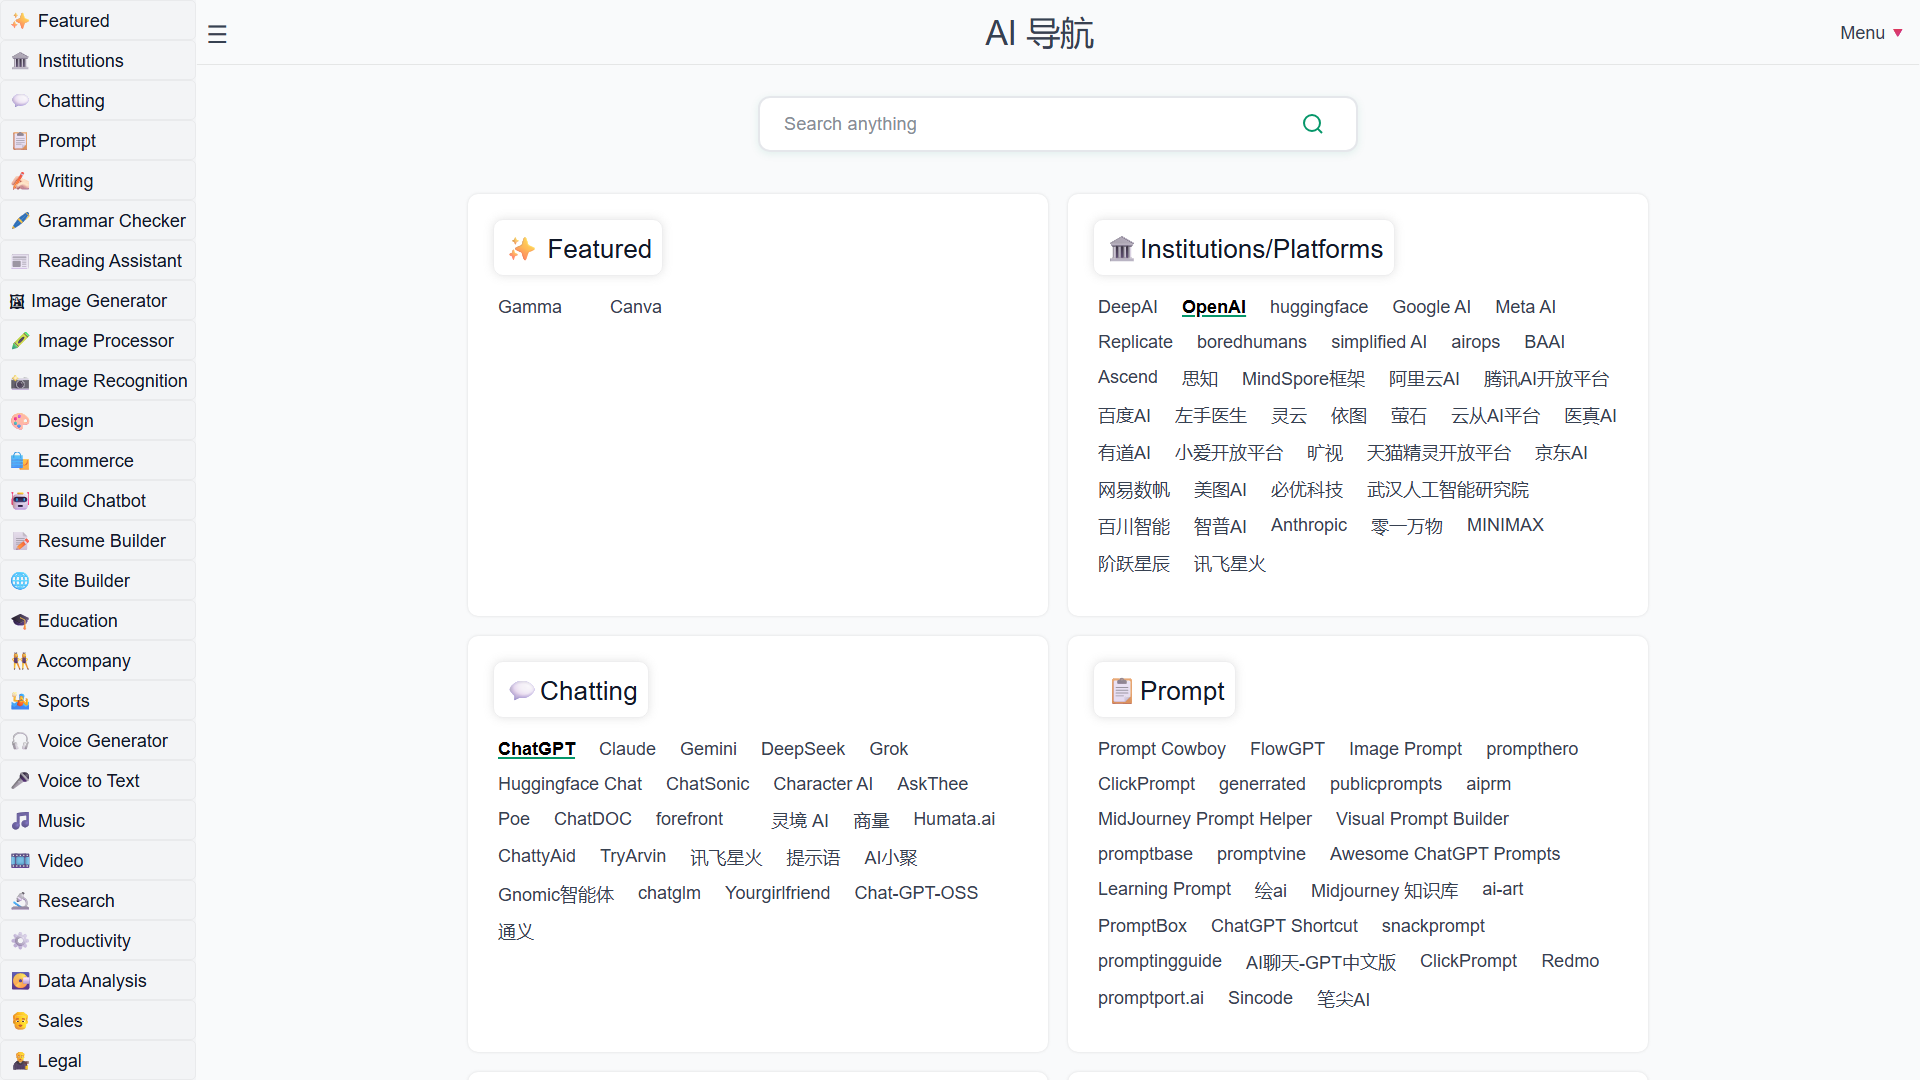The width and height of the screenshot is (1920, 1080).
Task: Expand navigation with the hamburger icon
Action: (217, 33)
